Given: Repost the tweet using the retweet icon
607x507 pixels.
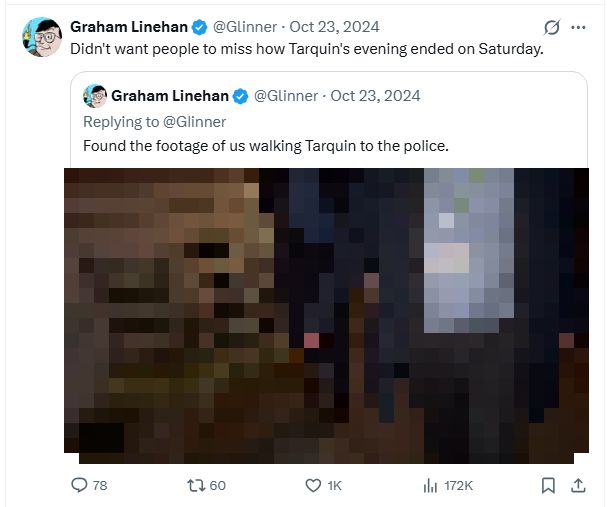Looking at the screenshot, I should (x=196, y=485).
